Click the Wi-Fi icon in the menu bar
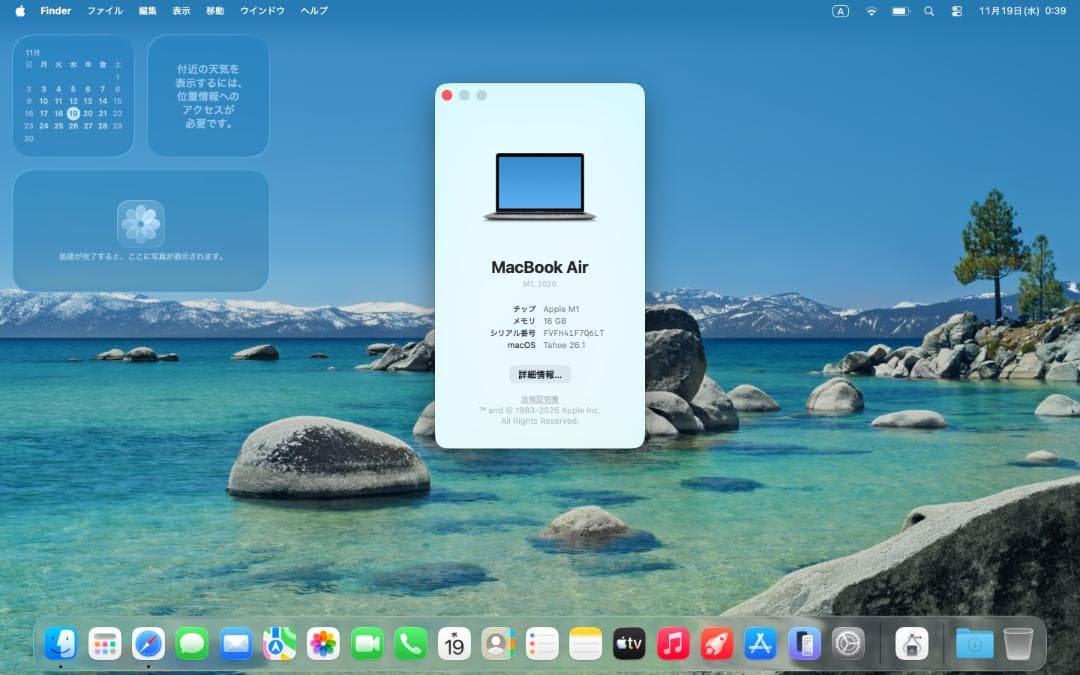Image resolution: width=1080 pixels, height=675 pixels. (x=871, y=11)
